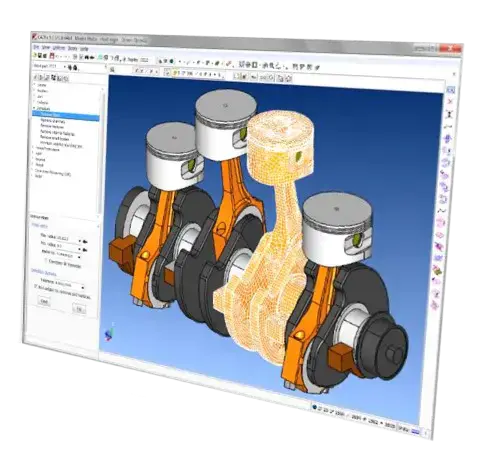Image resolution: width=483 pixels, height=469 pixels.
Task: Open the File menu
Action: (36, 47)
